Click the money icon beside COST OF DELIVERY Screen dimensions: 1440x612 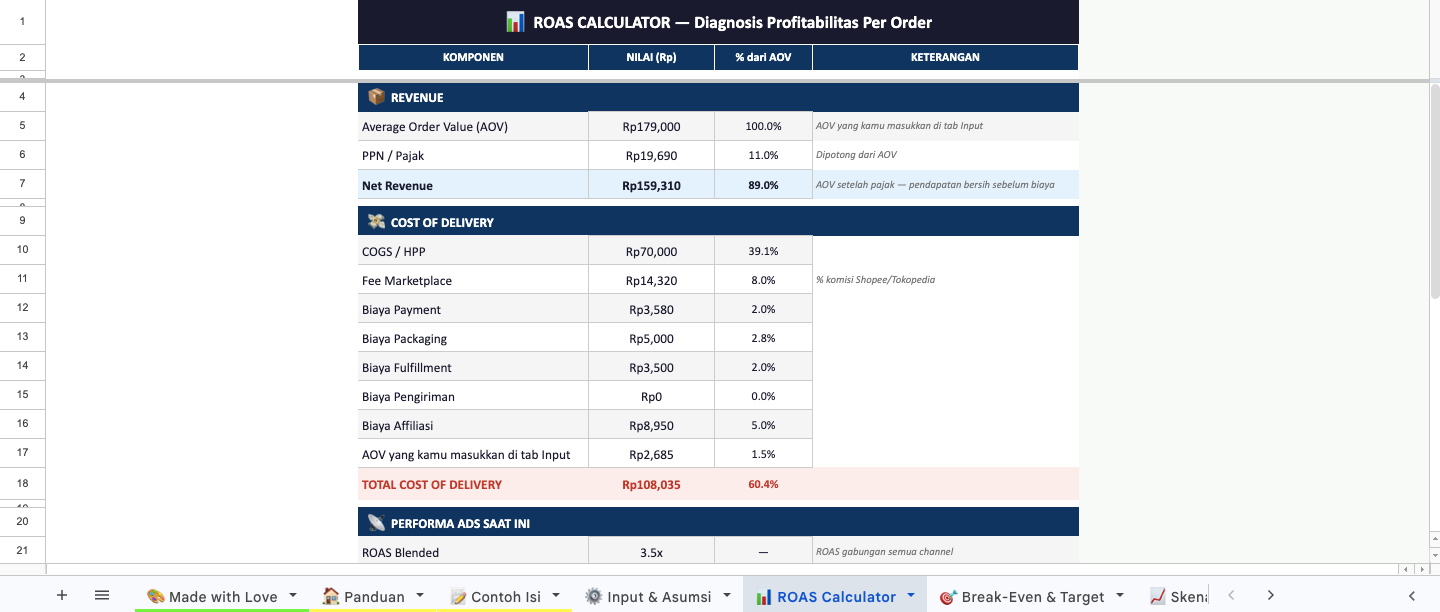pos(376,222)
